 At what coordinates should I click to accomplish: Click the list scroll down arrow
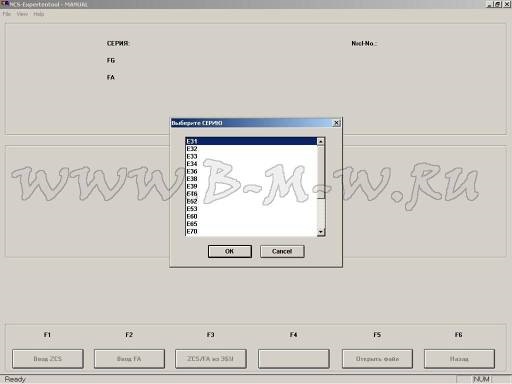[x=321, y=232]
